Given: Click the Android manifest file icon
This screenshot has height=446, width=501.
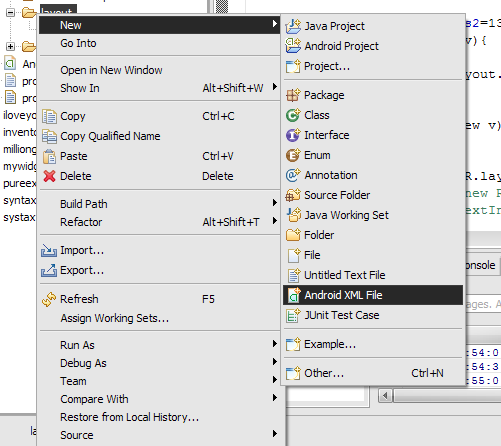Looking at the screenshot, I should coord(10,63).
